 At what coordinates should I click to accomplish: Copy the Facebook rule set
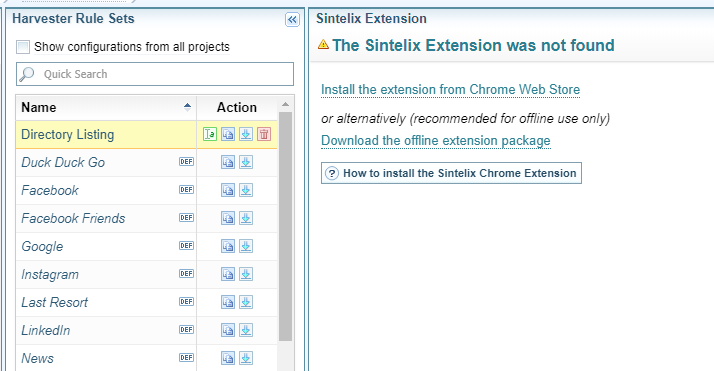coord(228,190)
